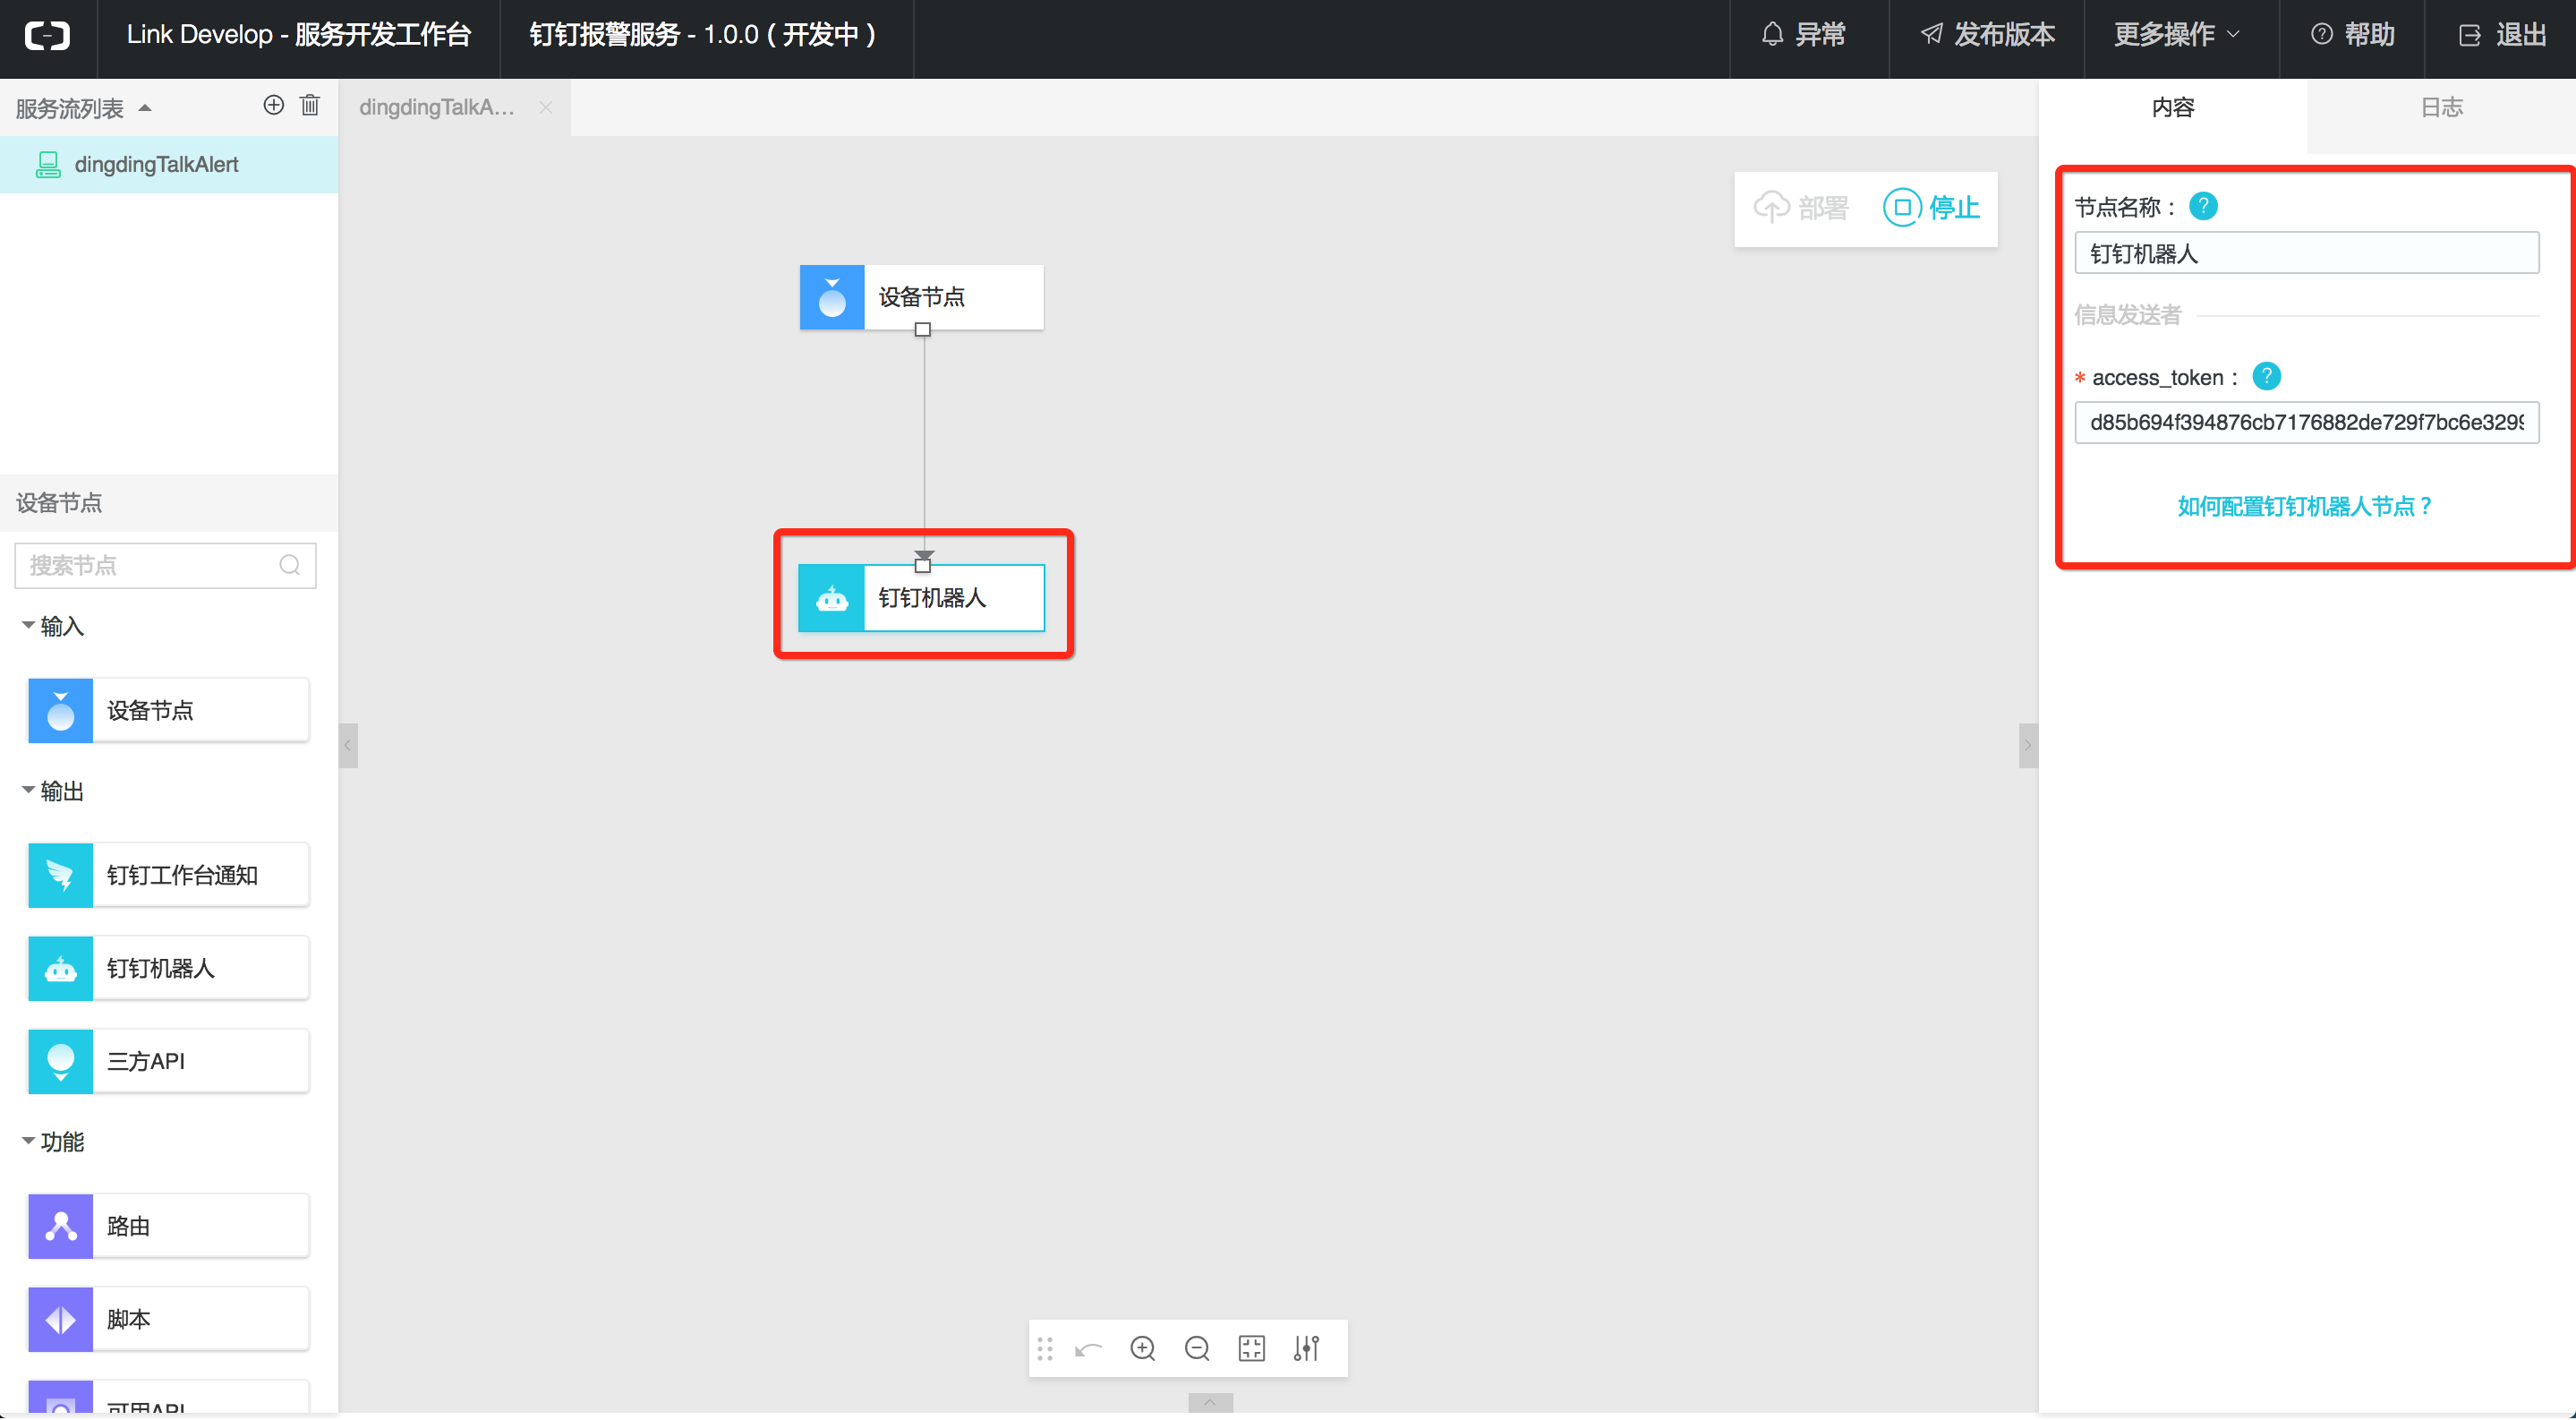Zoom out of the canvas
The width and height of the screenshot is (2576, 1420).
pos(1197,1349)
